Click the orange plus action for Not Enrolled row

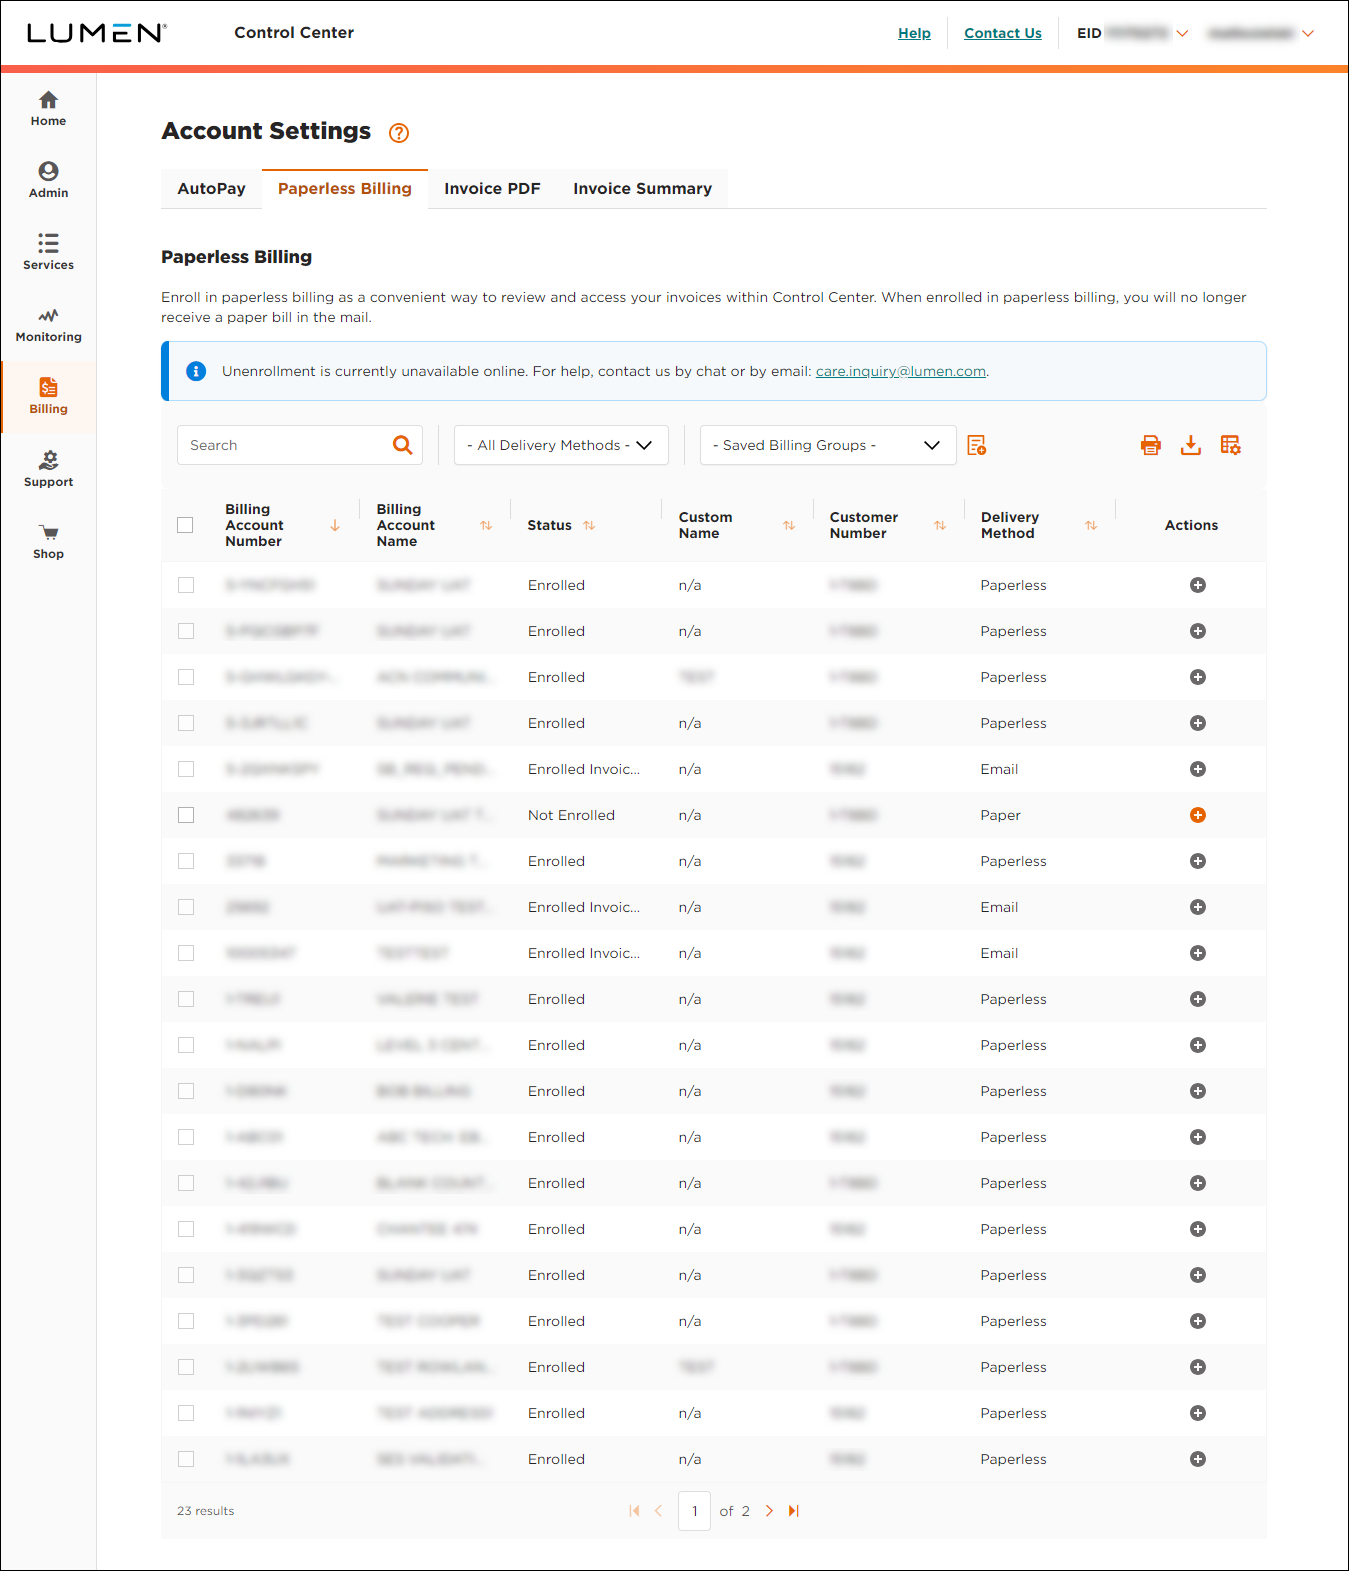[x=1198, y=815]
